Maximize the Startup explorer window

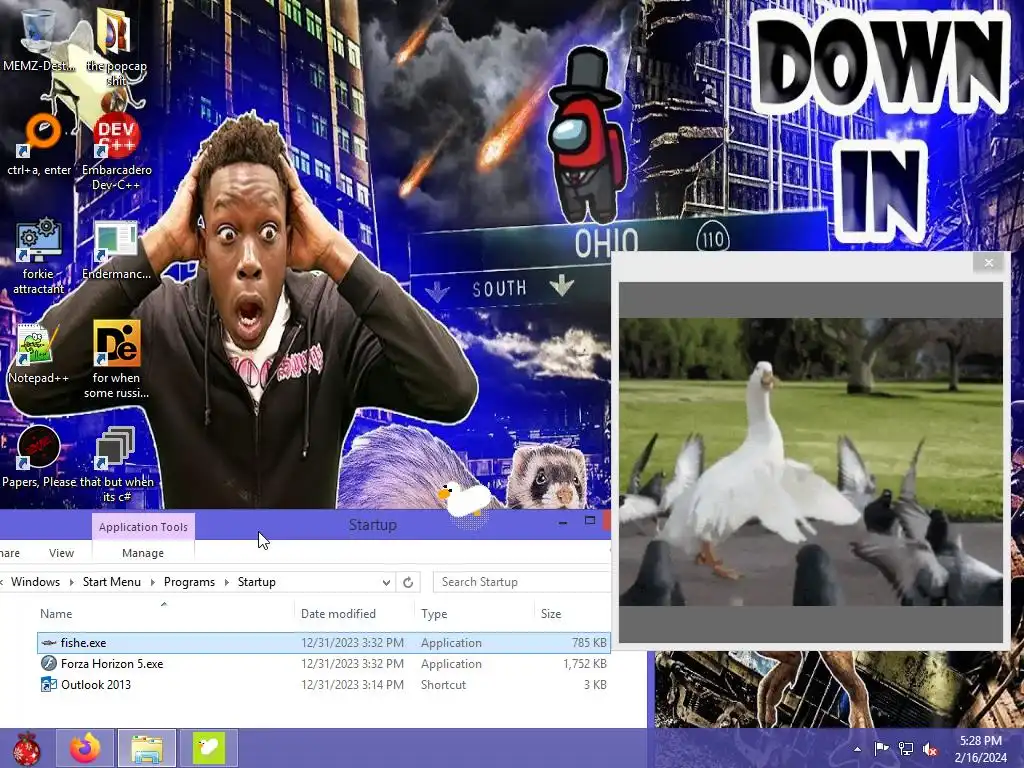(x=590, y=521)
